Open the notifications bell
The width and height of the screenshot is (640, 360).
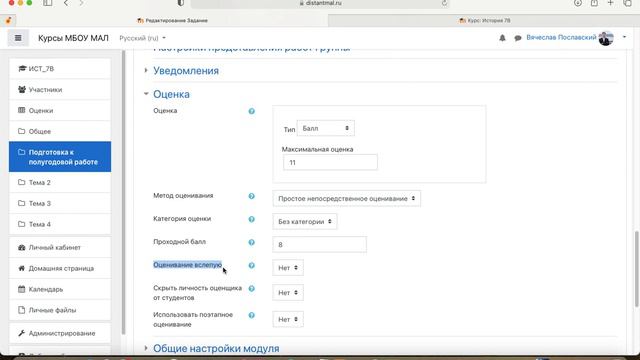coord(502,38)
